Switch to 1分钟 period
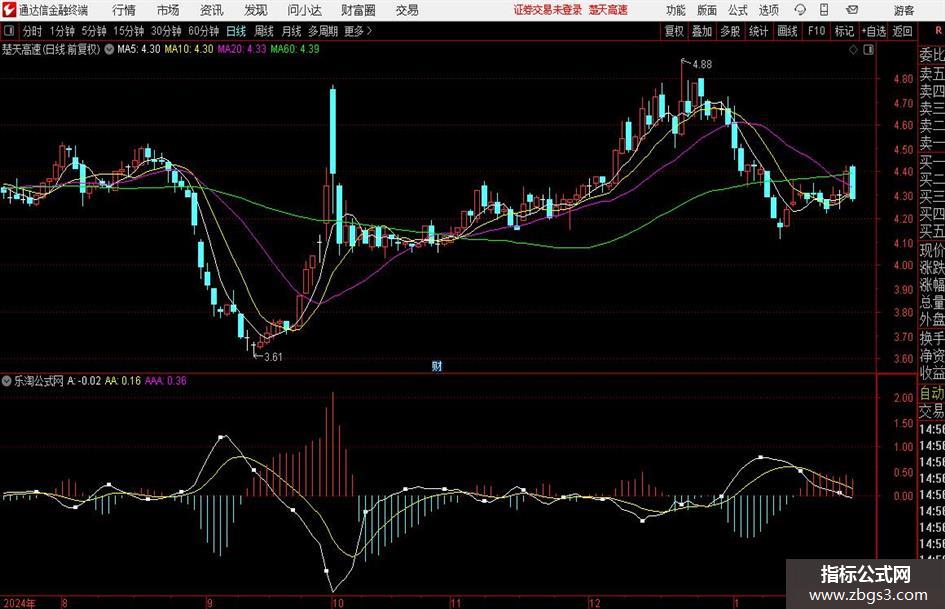 click(x=62, y=31)
